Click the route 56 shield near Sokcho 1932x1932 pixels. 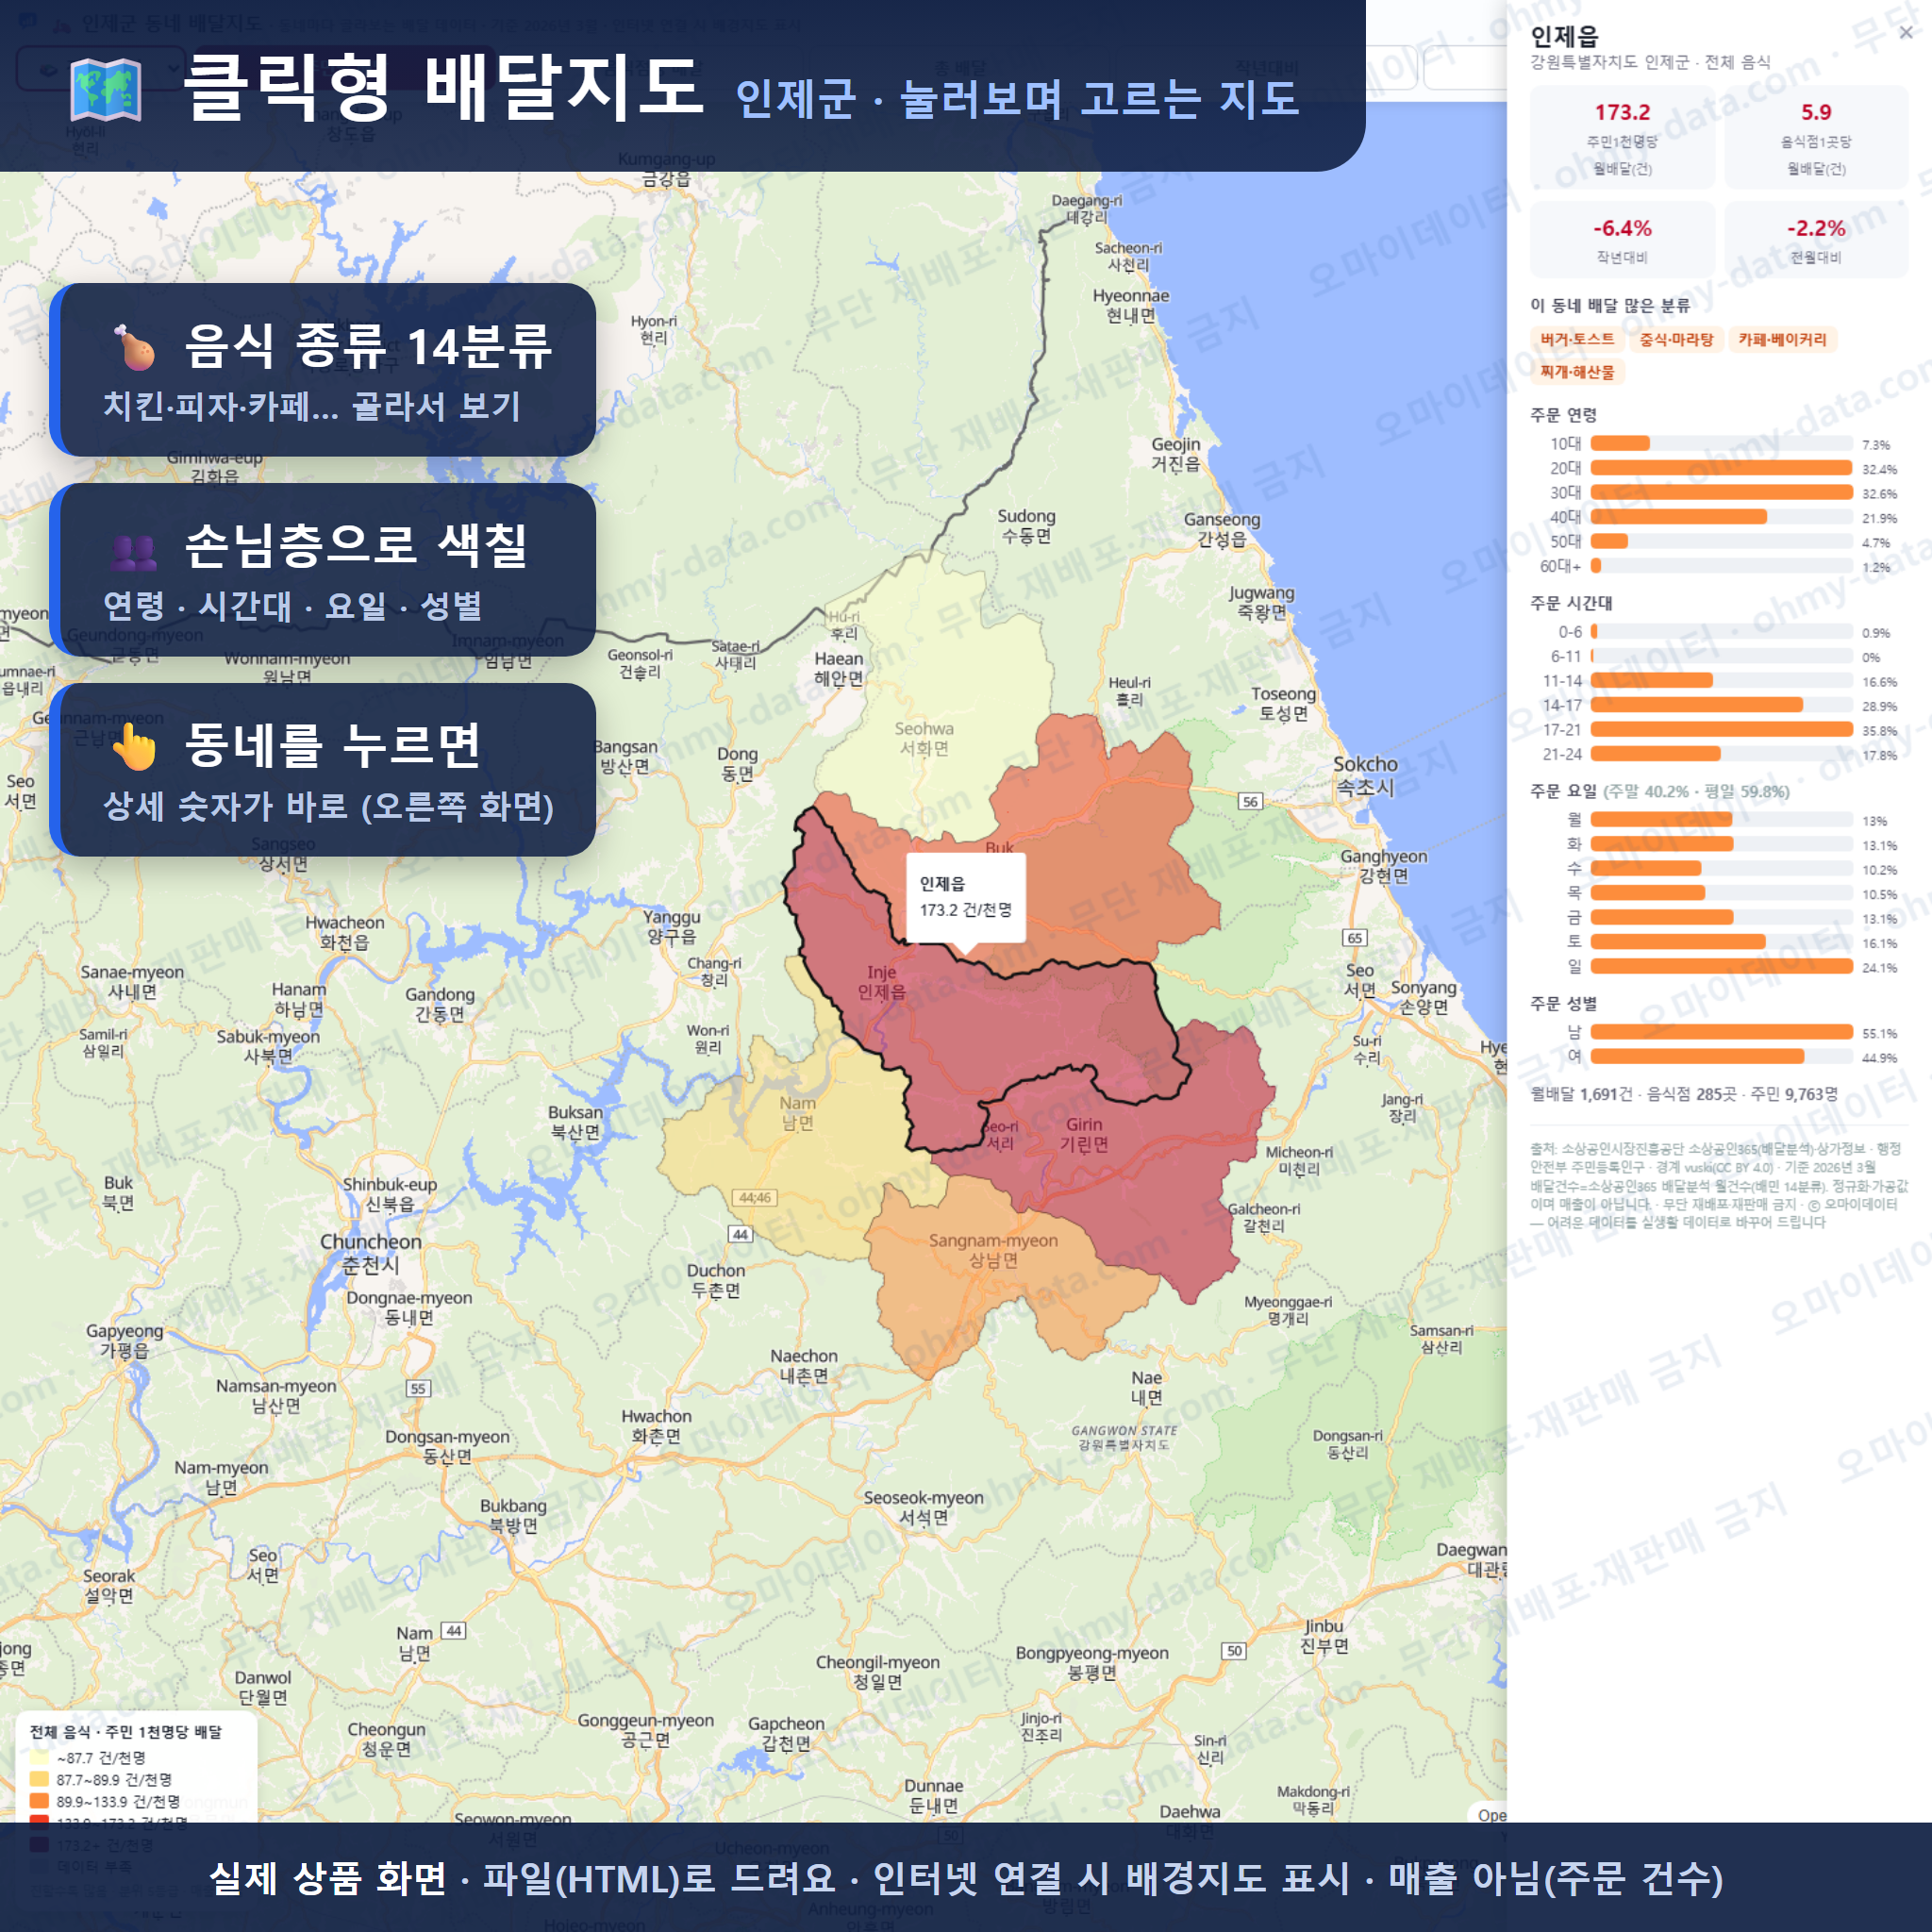[1250, 801]
